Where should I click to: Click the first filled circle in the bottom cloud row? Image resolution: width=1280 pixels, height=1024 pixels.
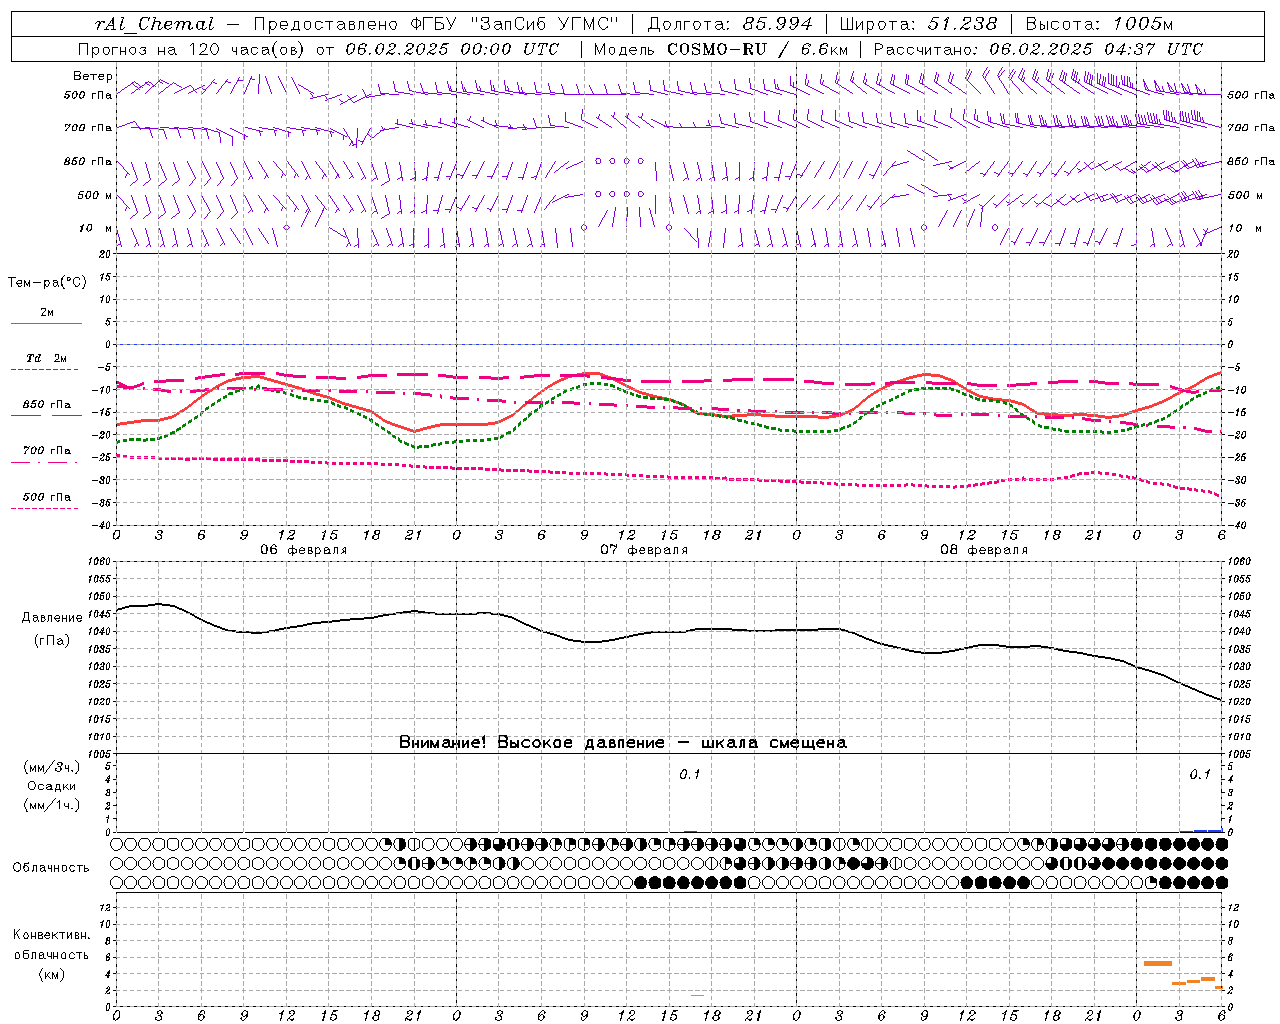pos(641,882)
